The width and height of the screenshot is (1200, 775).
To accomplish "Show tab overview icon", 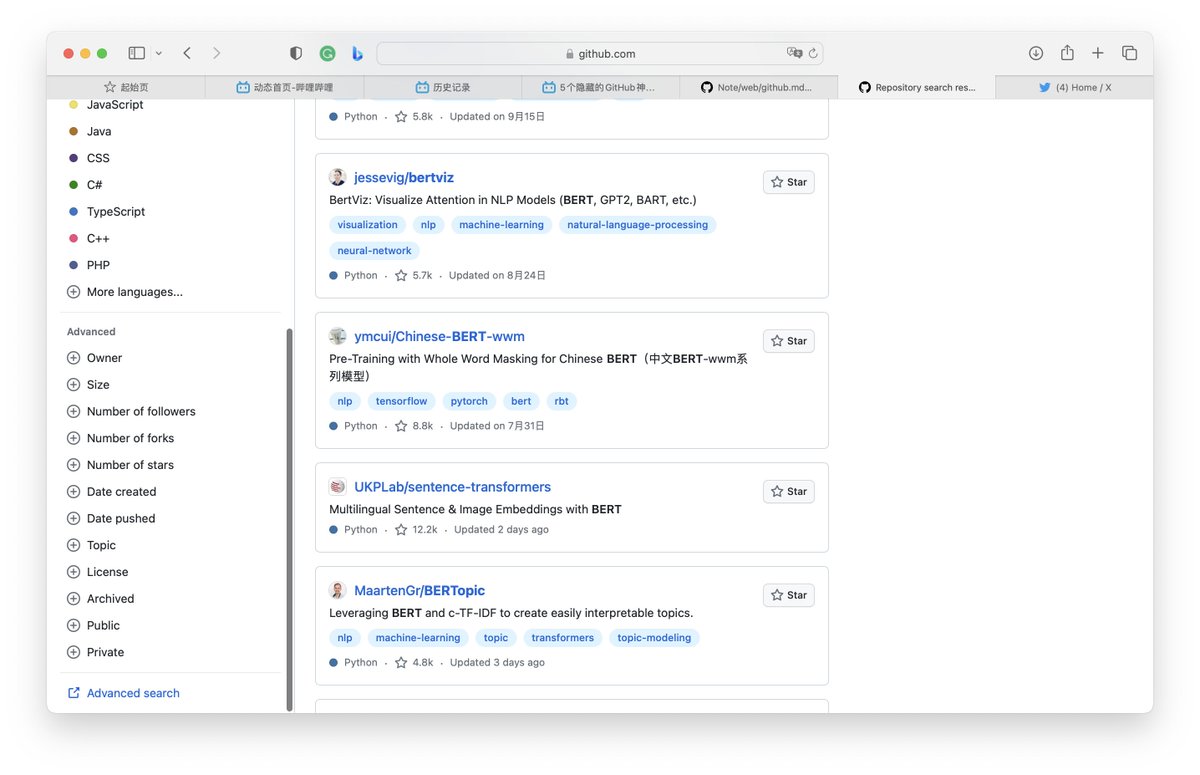I will coord(1129,53).
